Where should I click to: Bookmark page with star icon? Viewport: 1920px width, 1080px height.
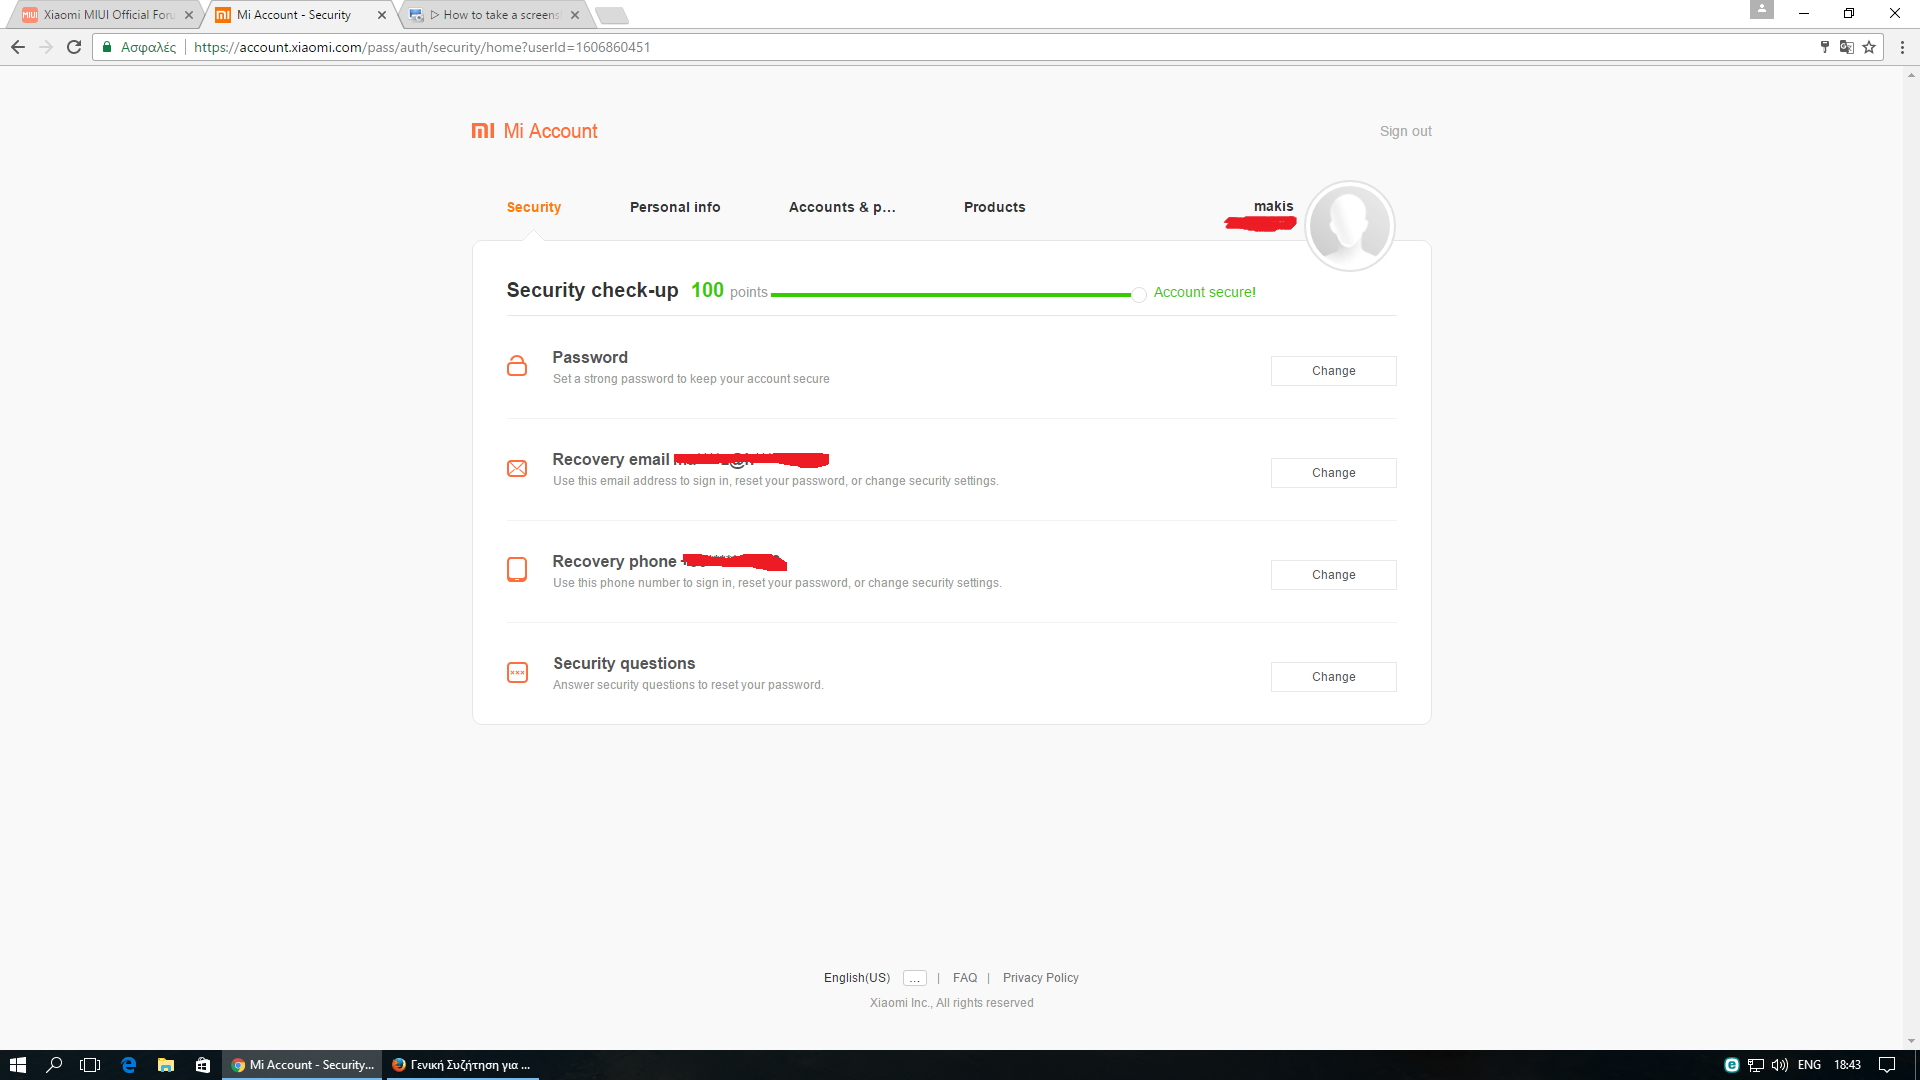1869,47
